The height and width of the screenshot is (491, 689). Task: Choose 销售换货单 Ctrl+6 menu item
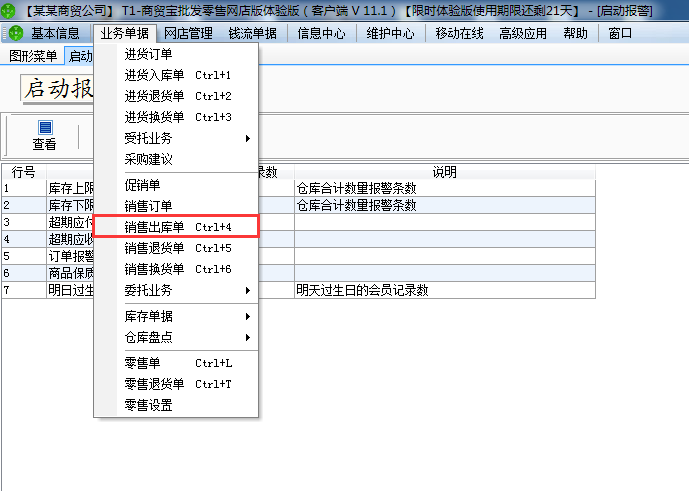(x=176, y=269)
